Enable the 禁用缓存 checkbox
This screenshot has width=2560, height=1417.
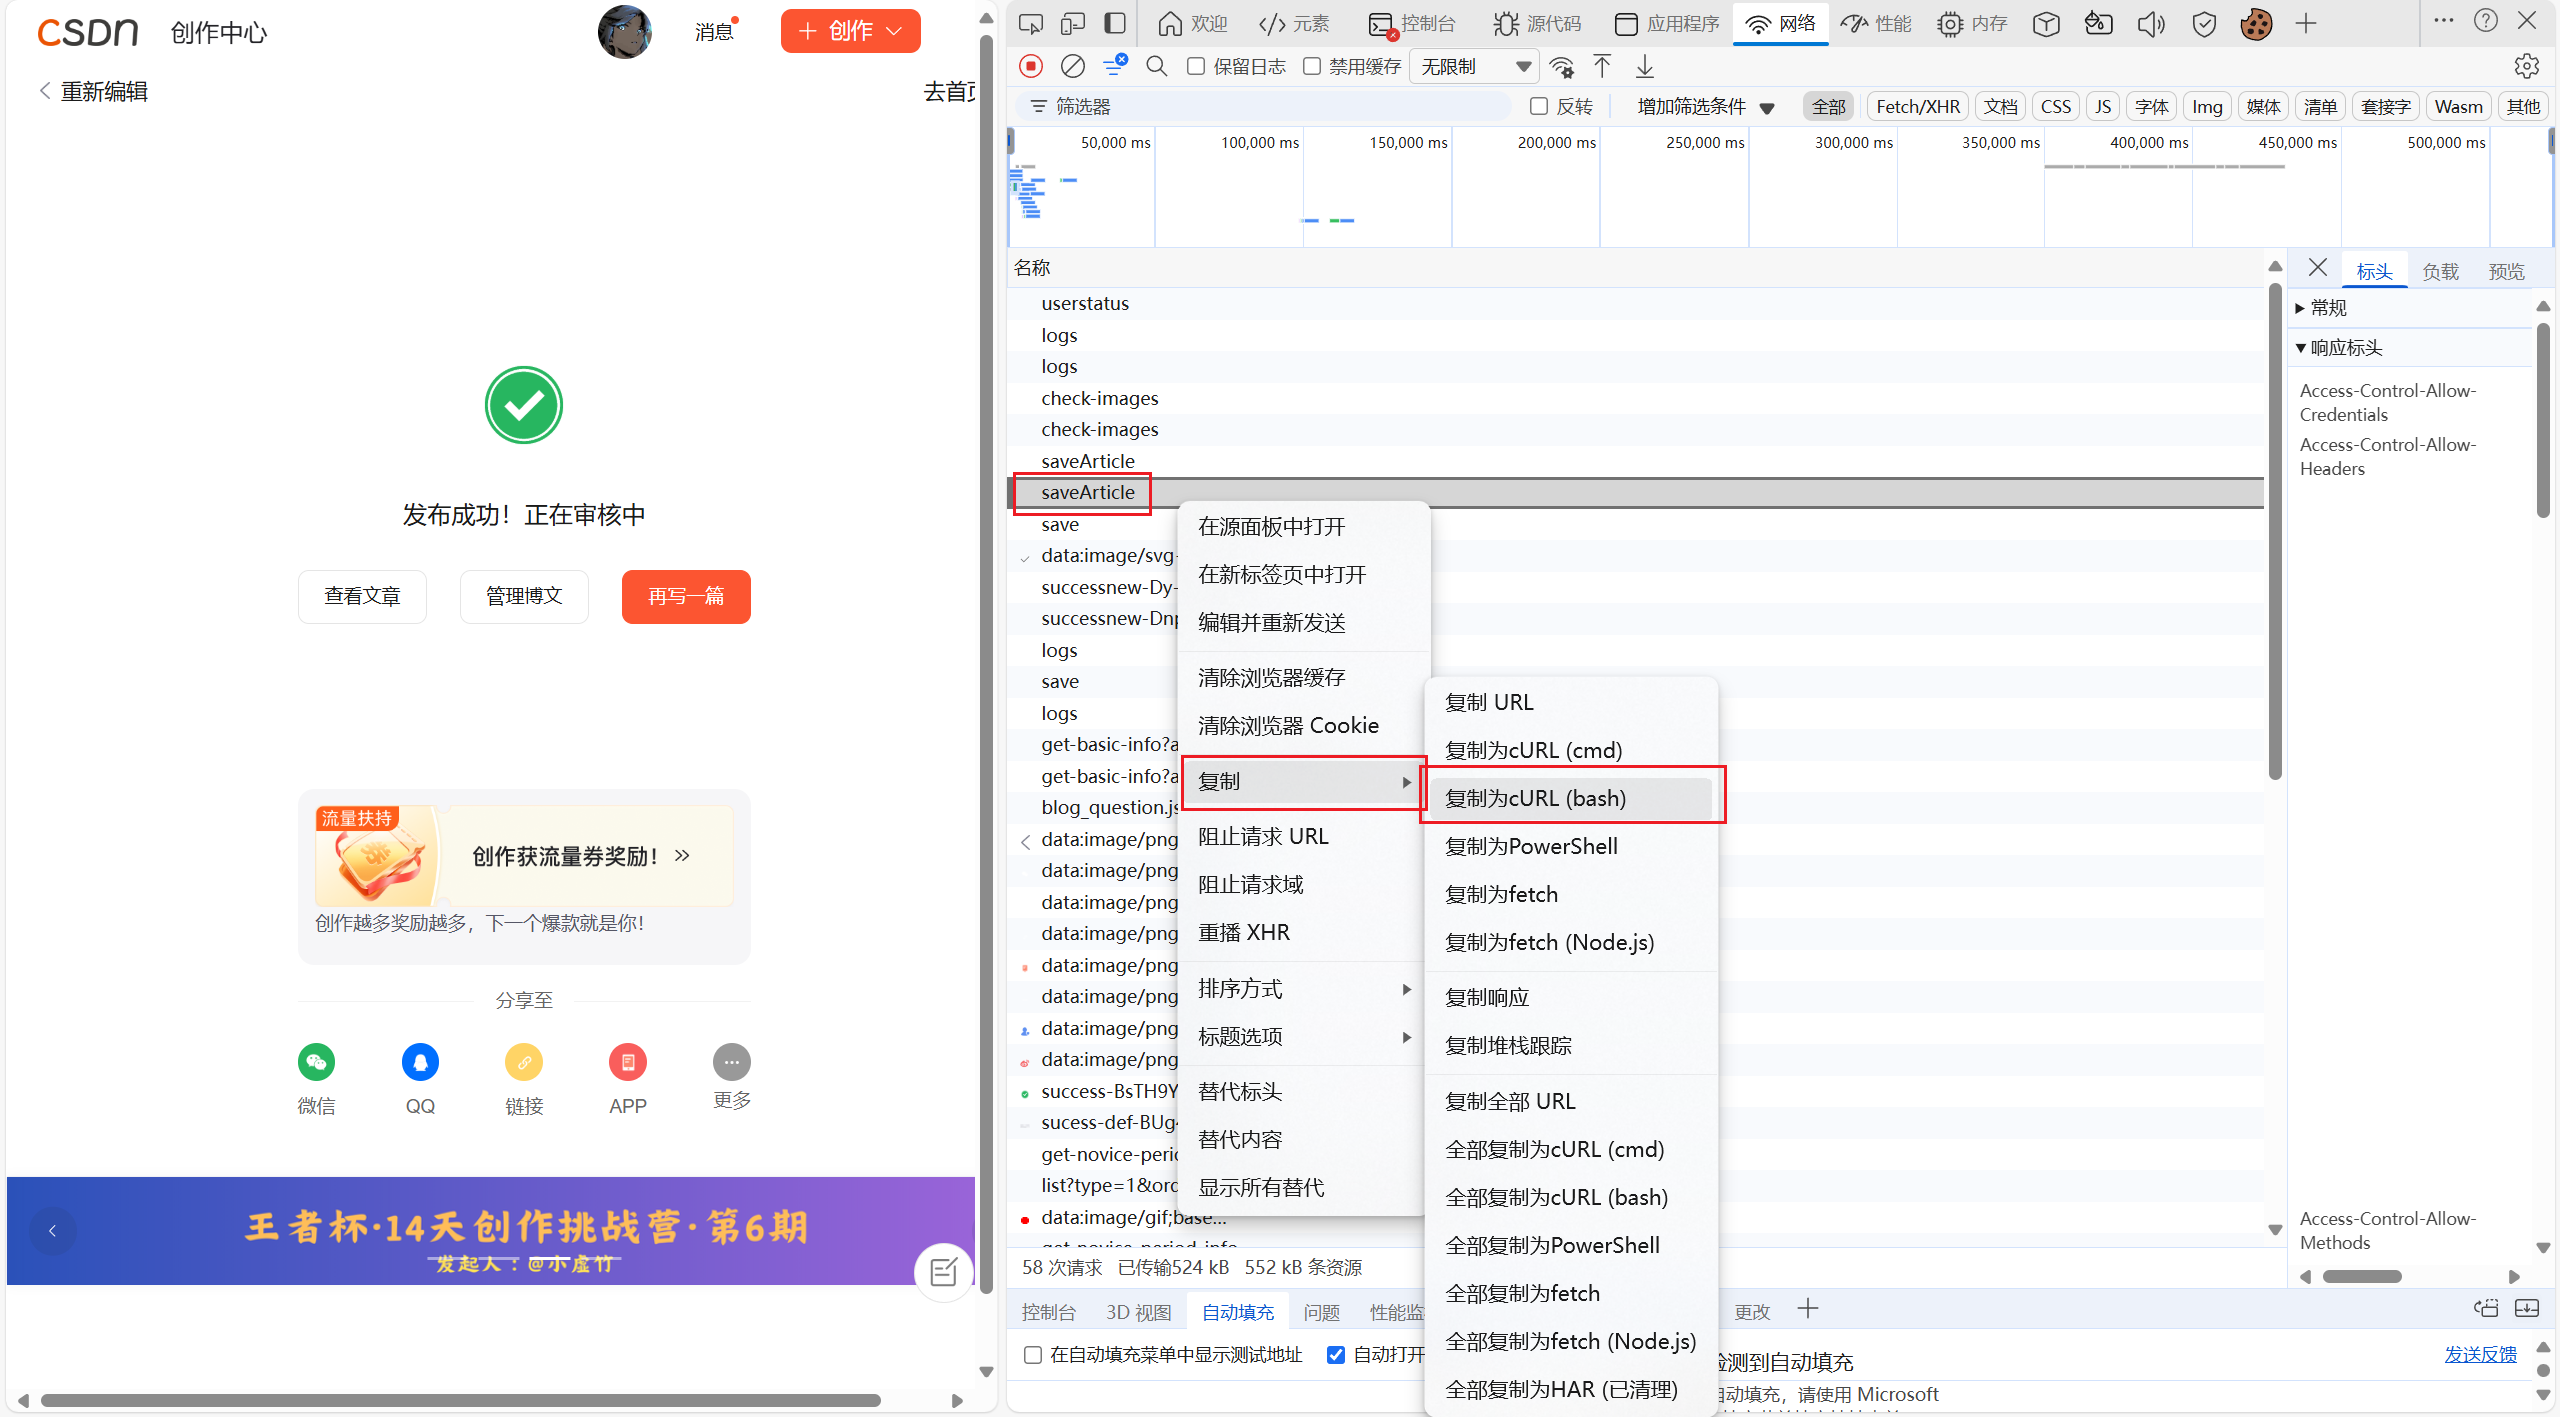[x=1311, y=66]
